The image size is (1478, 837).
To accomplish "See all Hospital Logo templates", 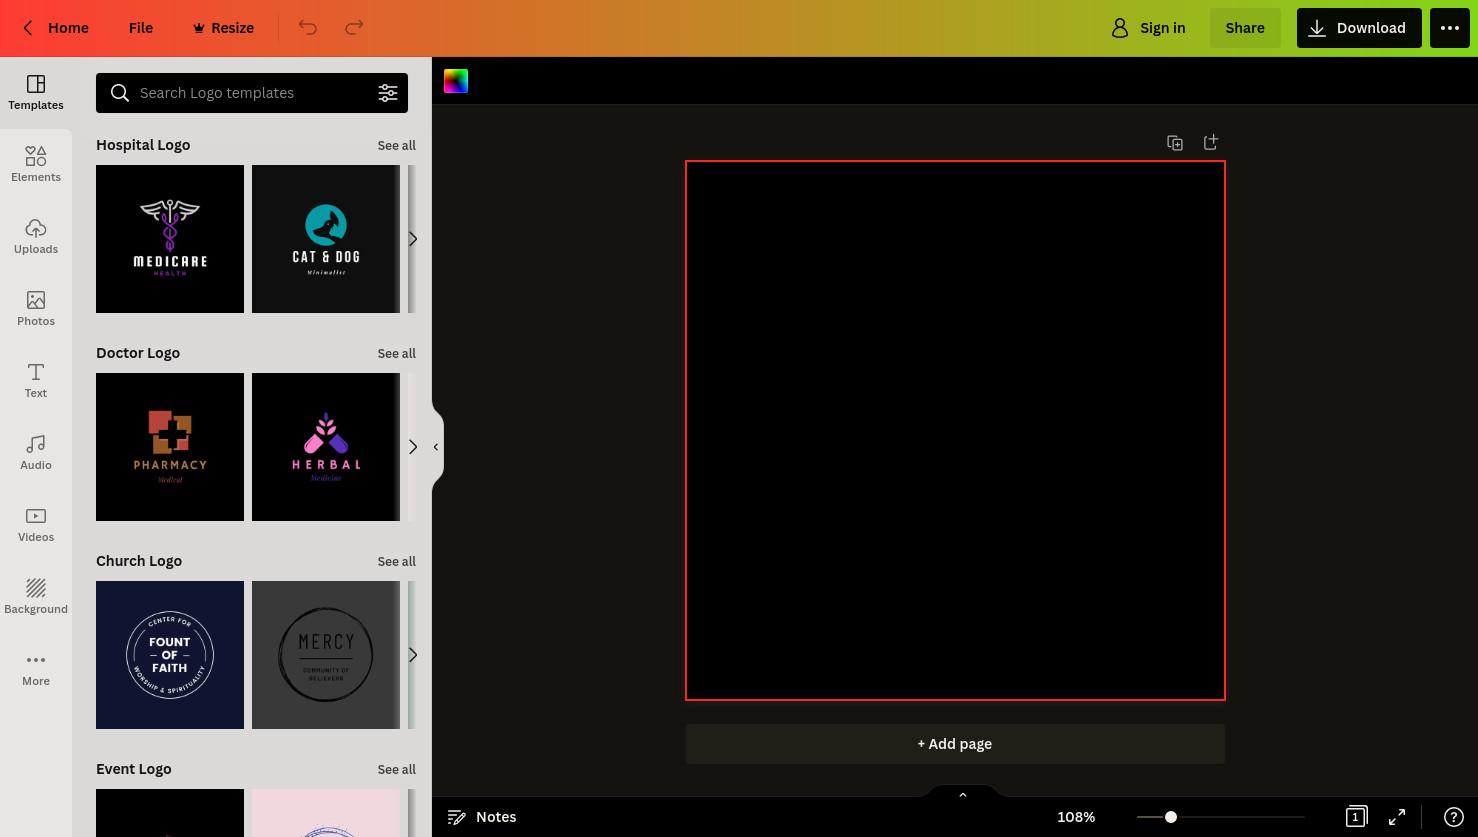I will click(397, 146).
